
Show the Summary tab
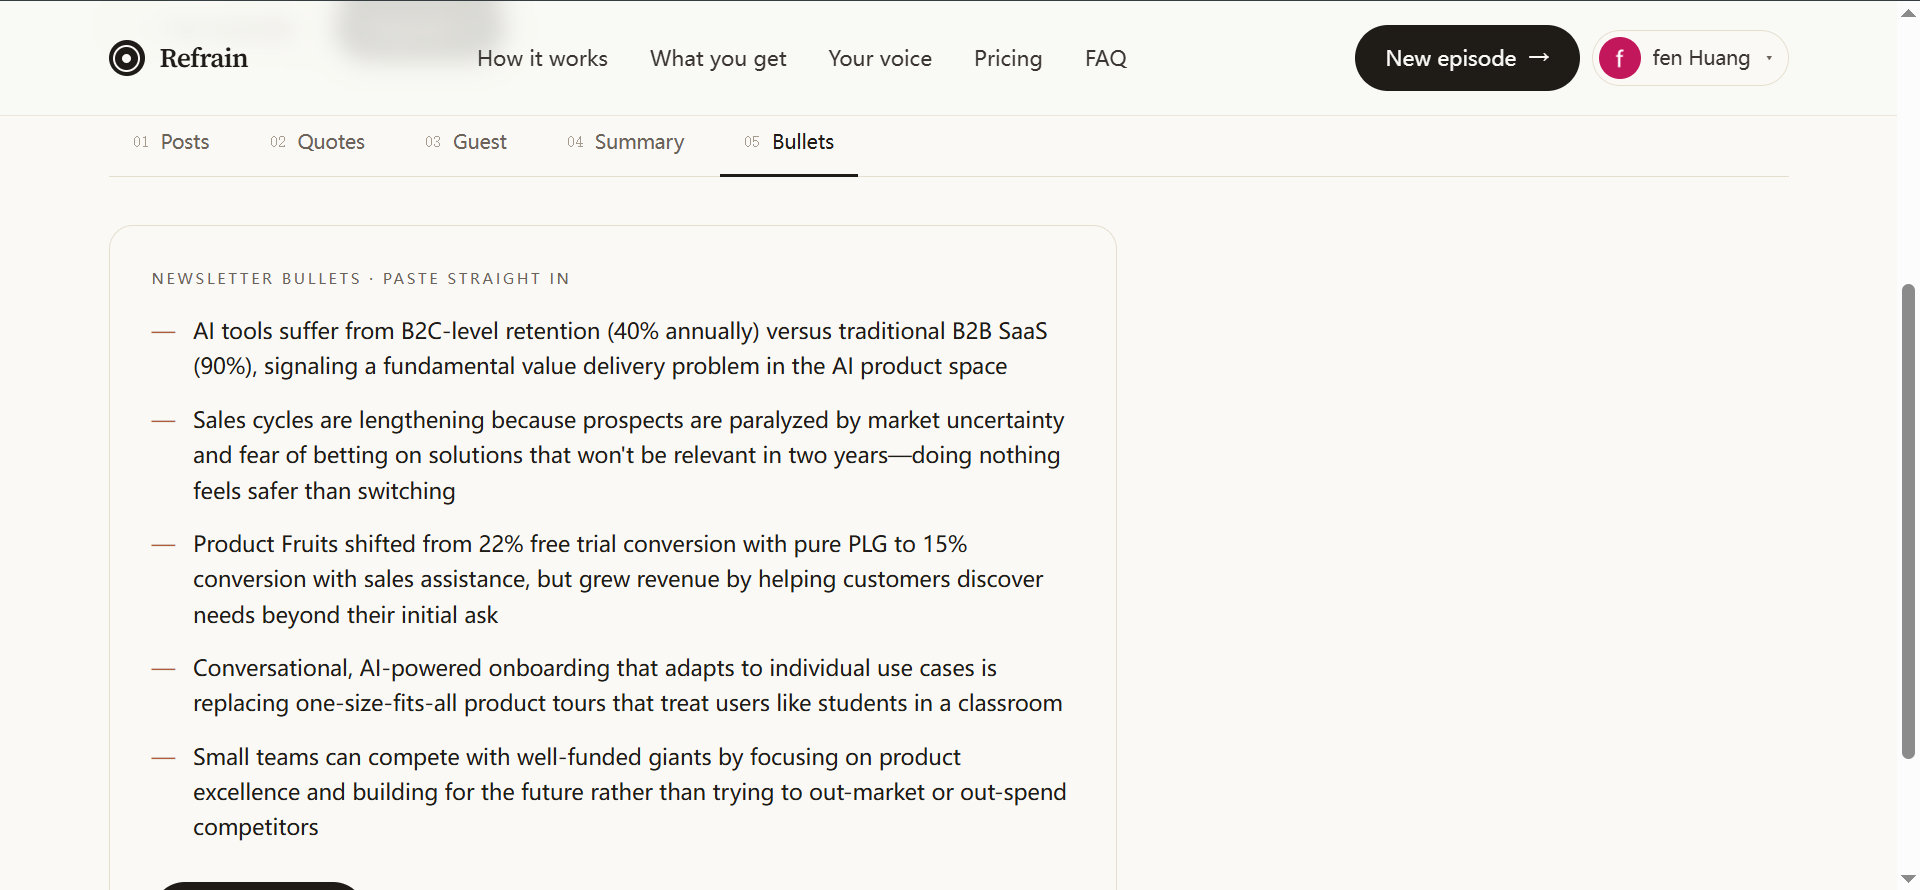point(626,142)
